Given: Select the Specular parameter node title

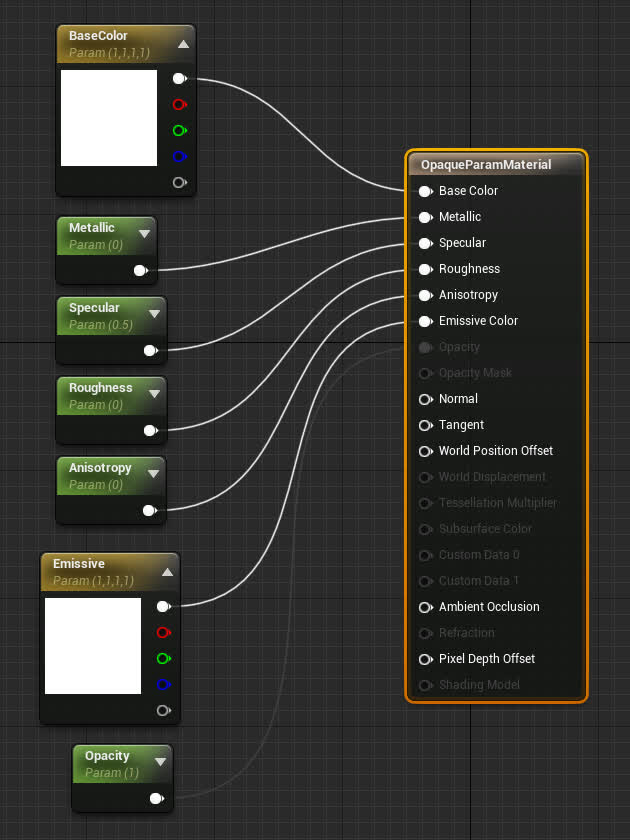Looking at the screenshot, I should (94, 308).
